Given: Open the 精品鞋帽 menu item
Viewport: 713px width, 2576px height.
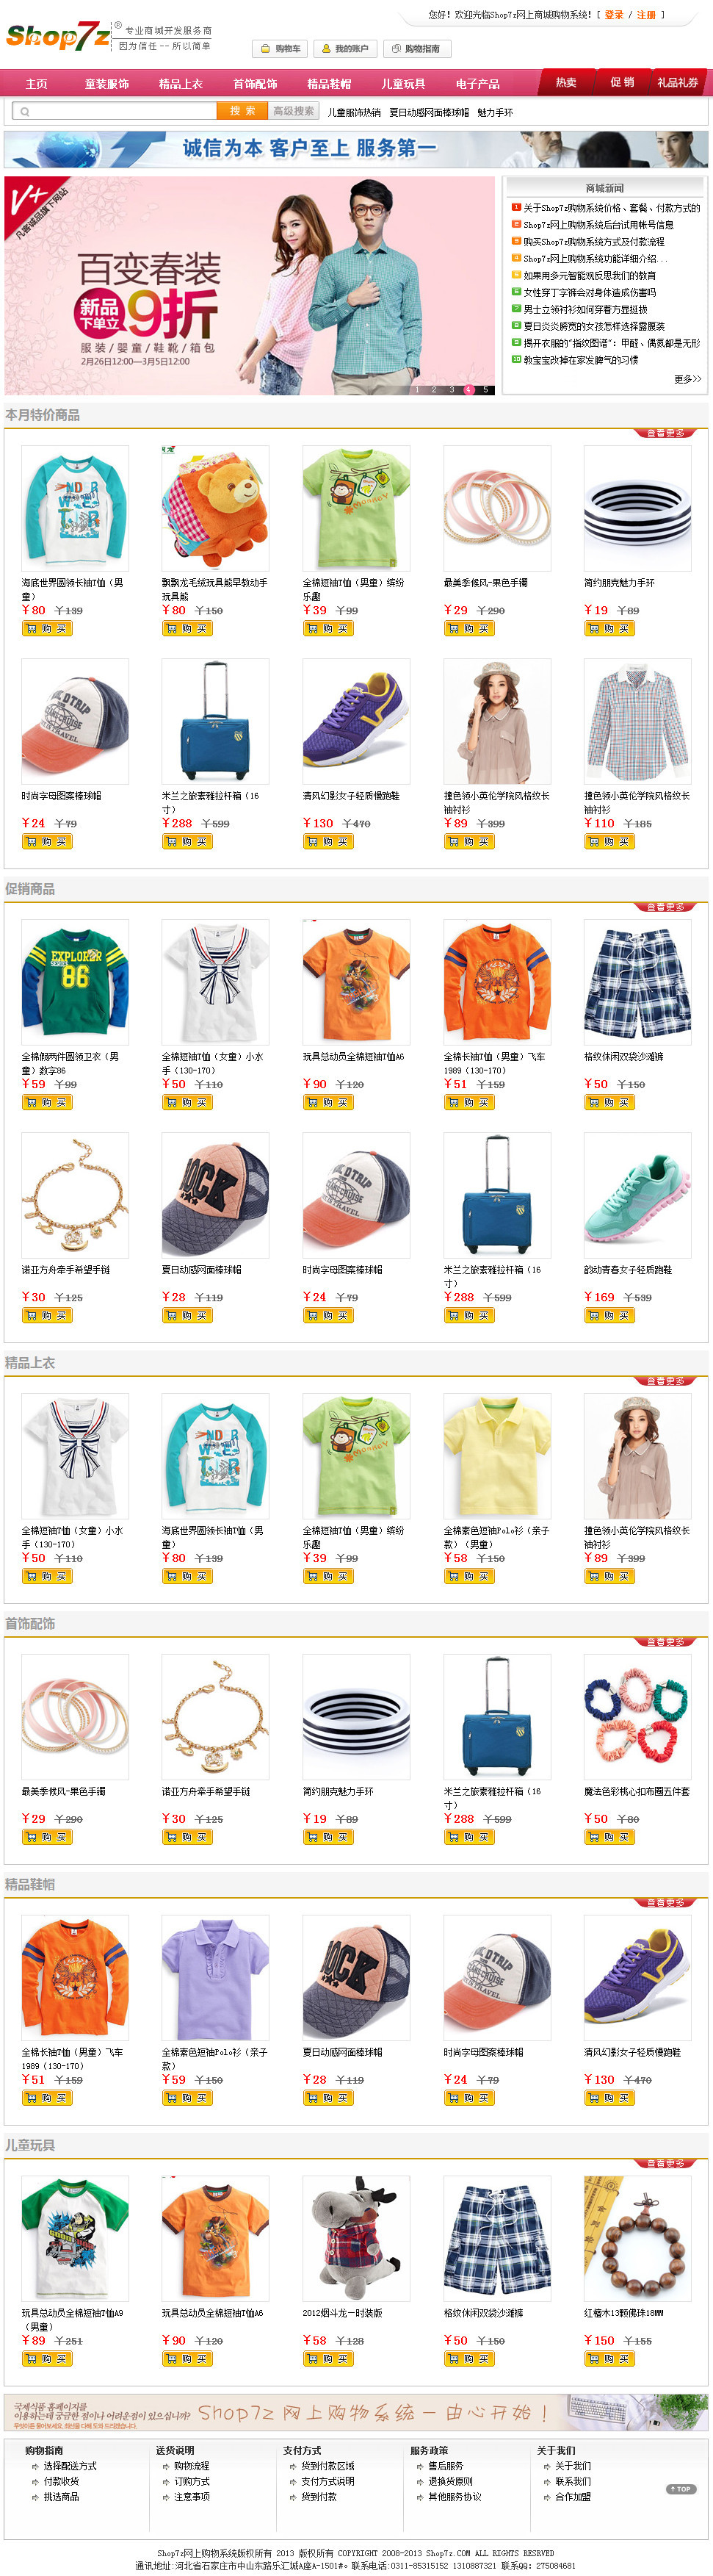Looking at the screenshot, I should 329,84.
